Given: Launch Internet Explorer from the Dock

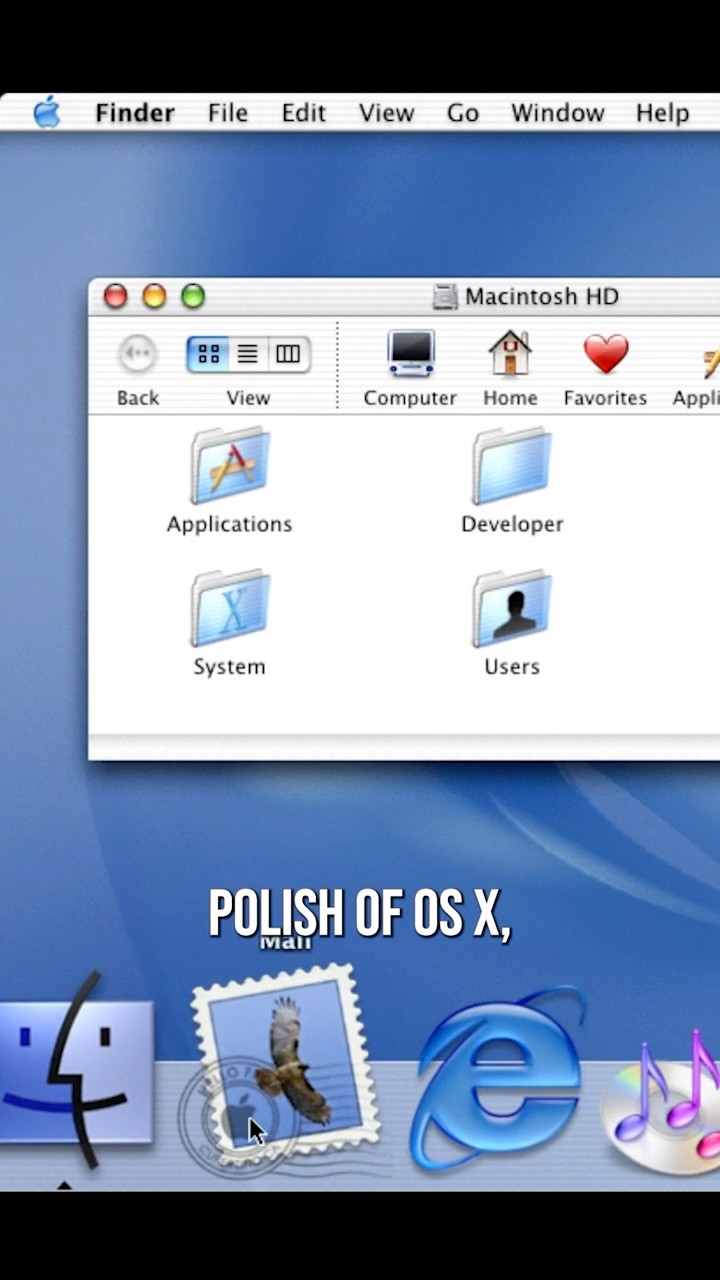Looking at the screenshot, I should tap(498, 1076).
